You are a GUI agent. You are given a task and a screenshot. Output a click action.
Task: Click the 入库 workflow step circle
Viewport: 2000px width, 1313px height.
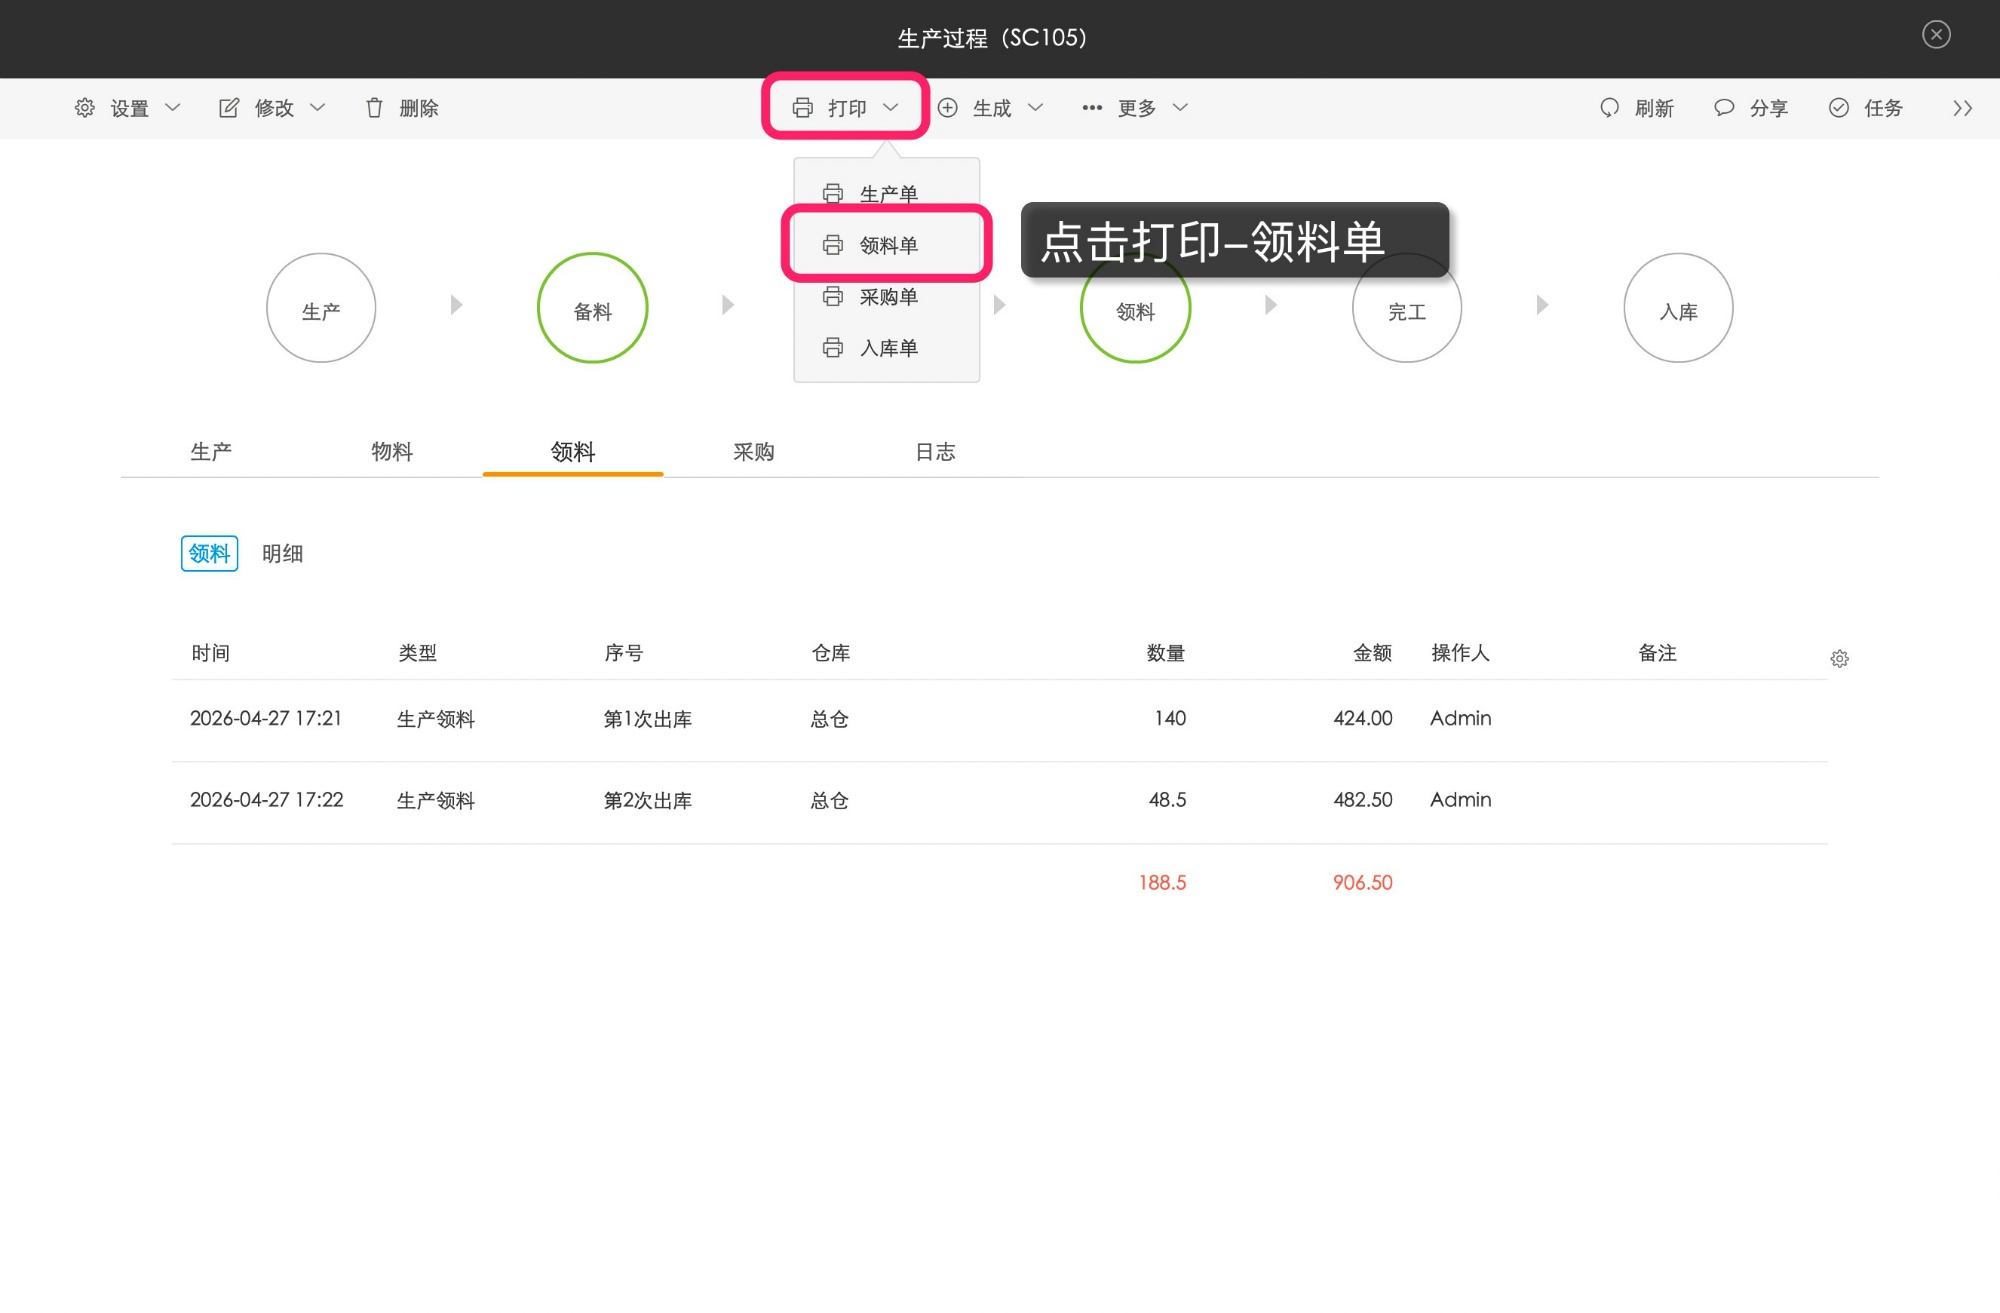(1678, 308)
